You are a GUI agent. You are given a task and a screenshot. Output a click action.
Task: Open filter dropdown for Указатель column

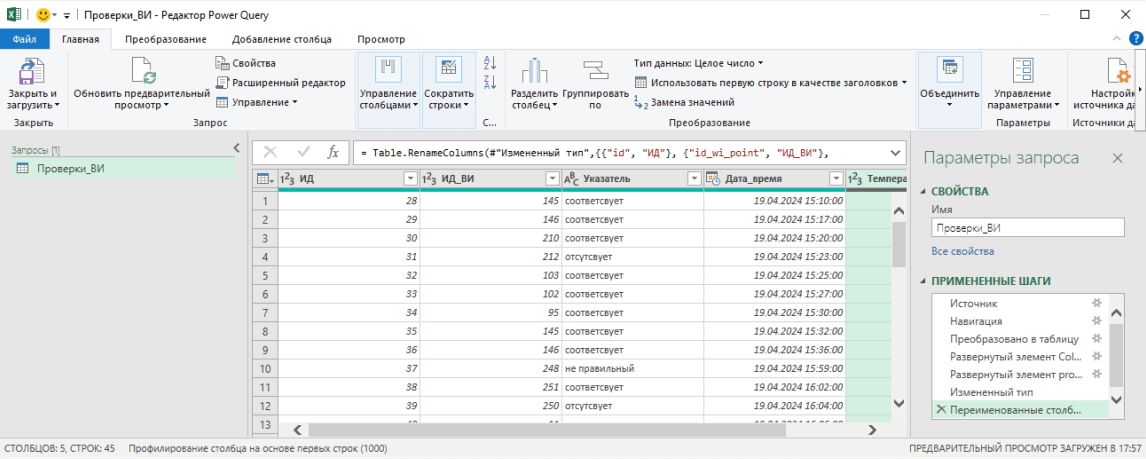tap(695, 179)
